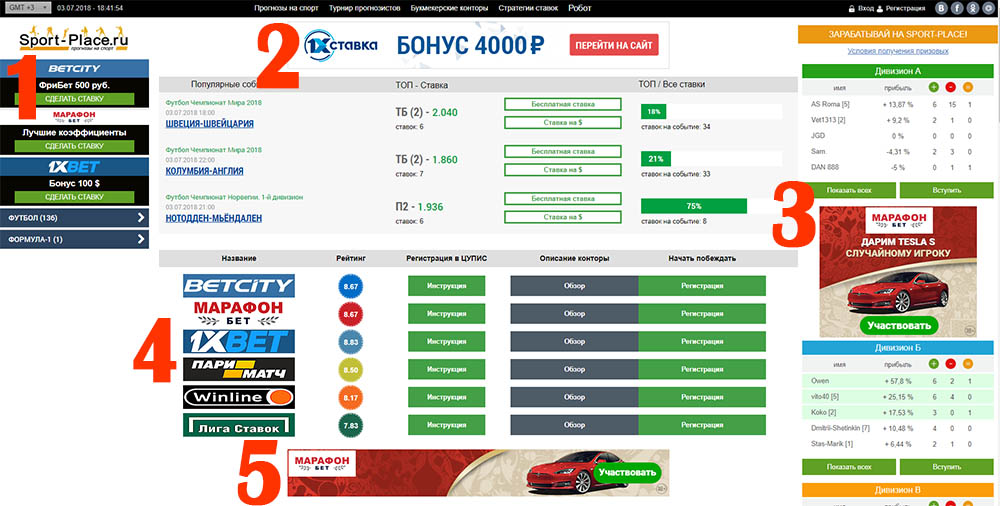Viewport: 1000px width, 506px height.
Task: Click the orange equals icon in Дивизион Б
Action: [x=968, y=364]
